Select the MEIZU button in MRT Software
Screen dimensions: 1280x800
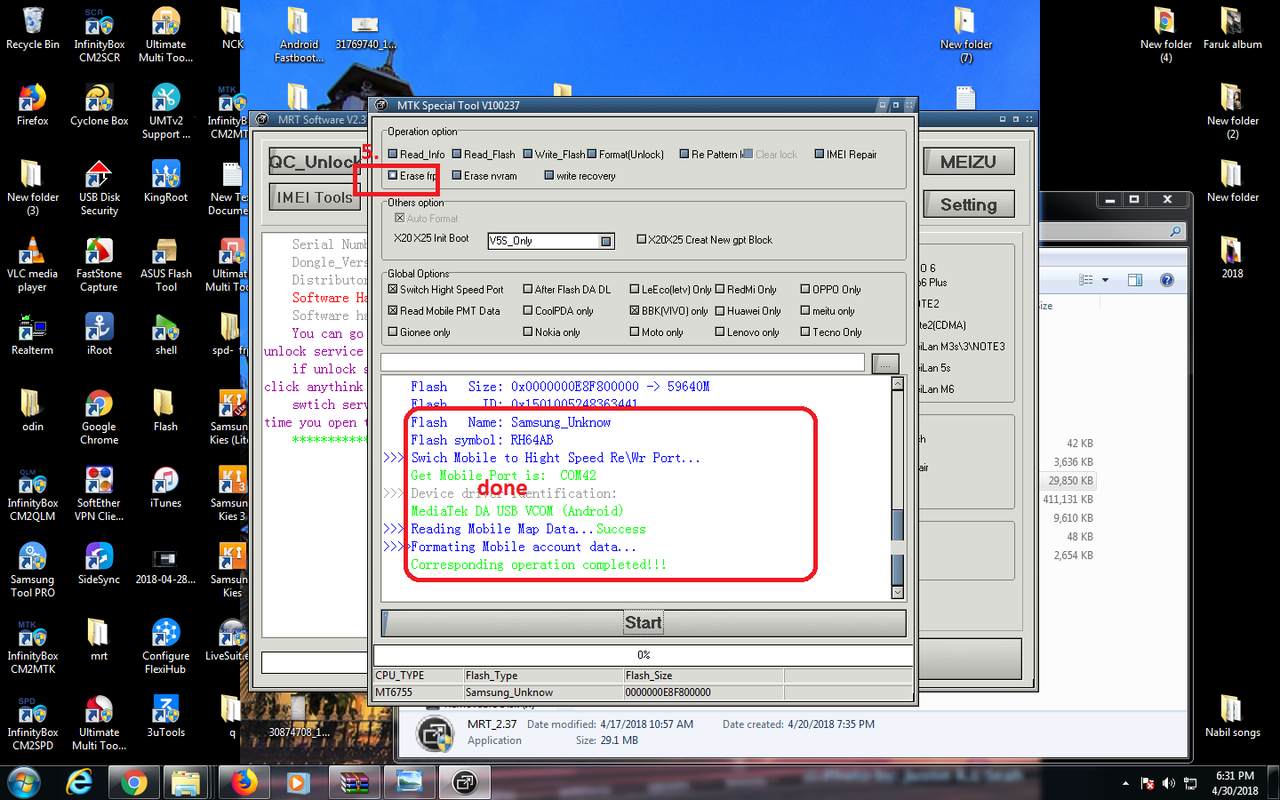pos(968,162)
